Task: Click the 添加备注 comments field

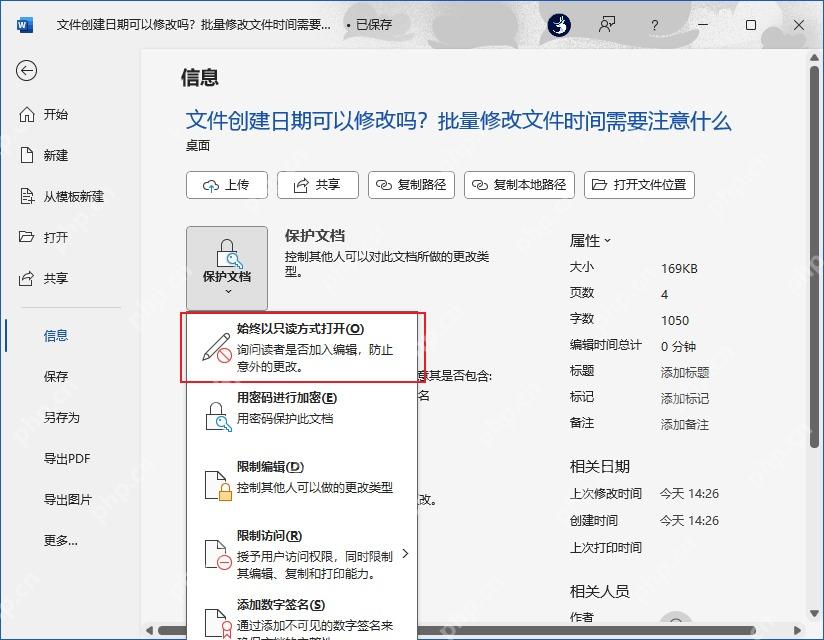Action: [x=685, y=425]
